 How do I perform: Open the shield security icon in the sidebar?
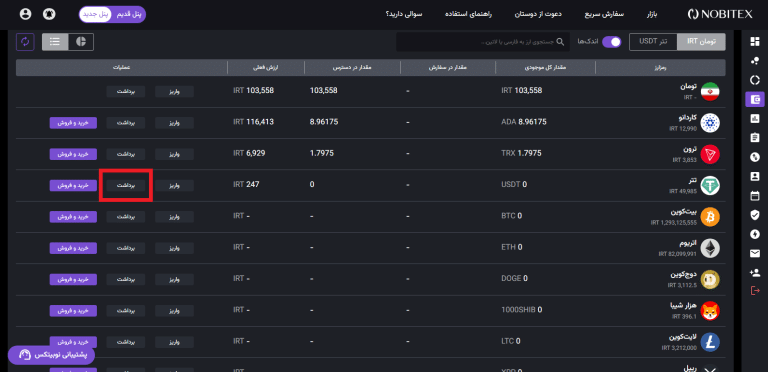pos(754,214)
